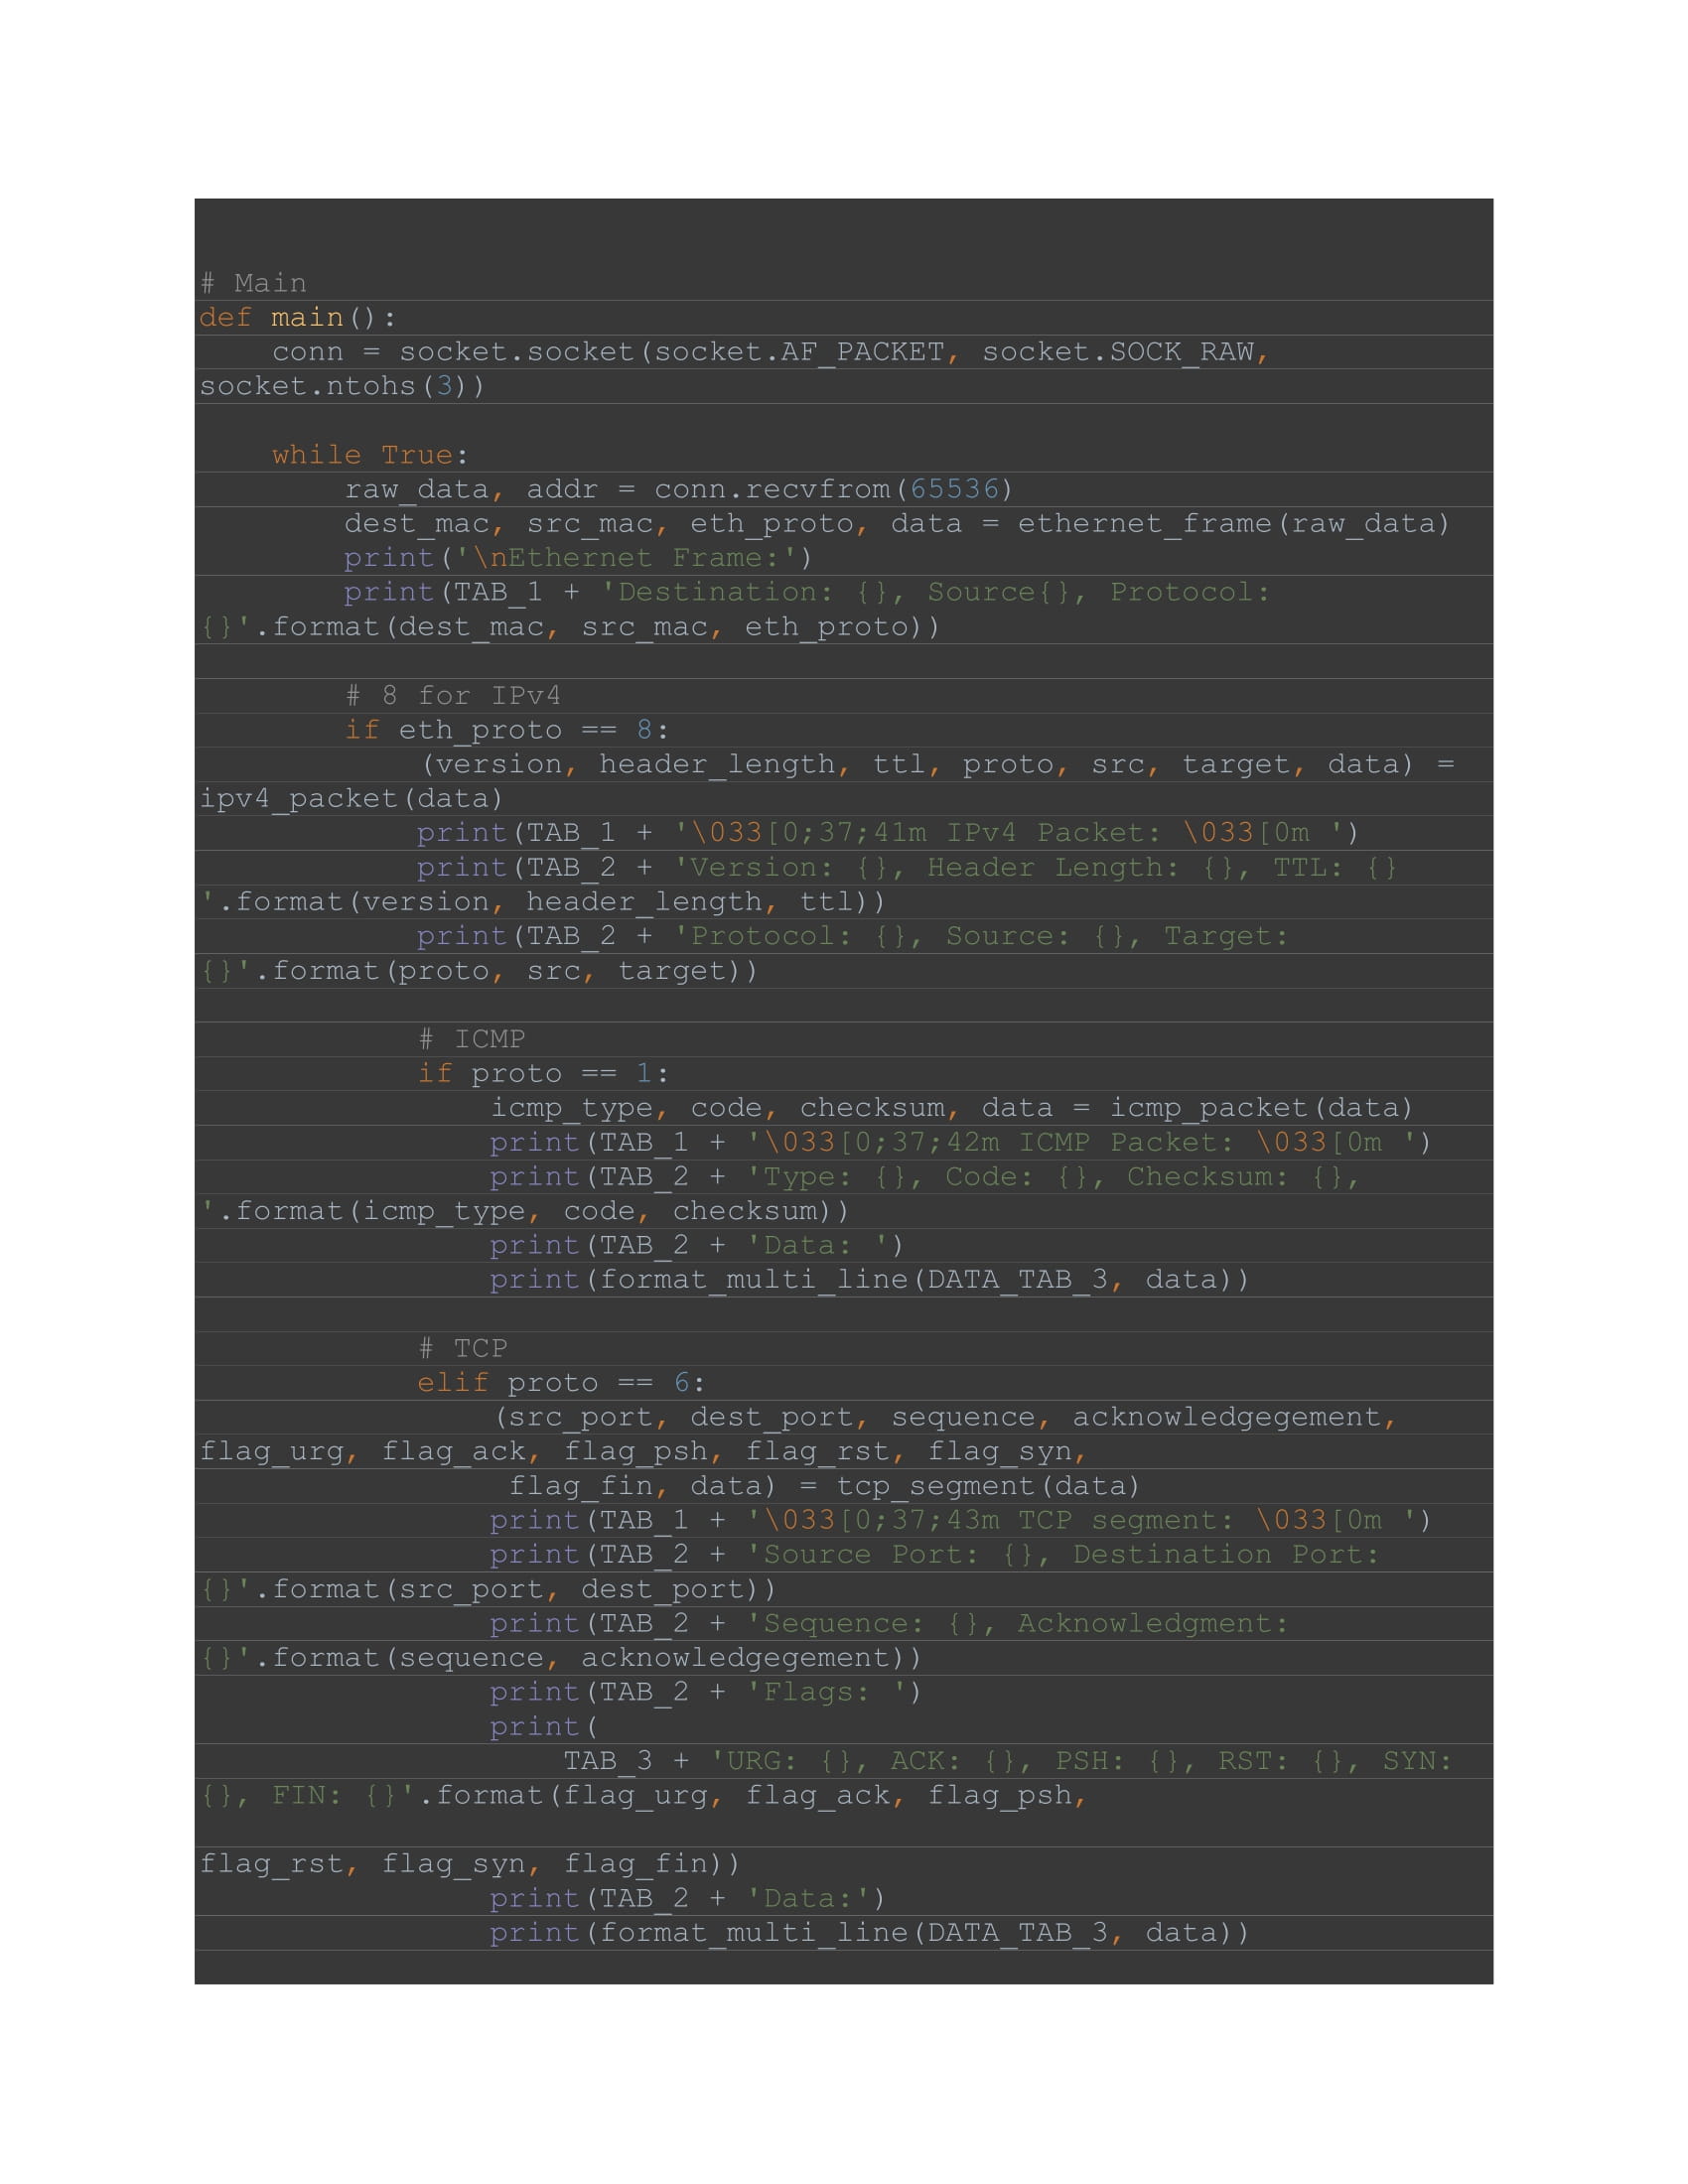Select the flag_syn variable in unpacking tuple
This screenshot has height=2184, width=1688.
(x=1000, y=1452)
